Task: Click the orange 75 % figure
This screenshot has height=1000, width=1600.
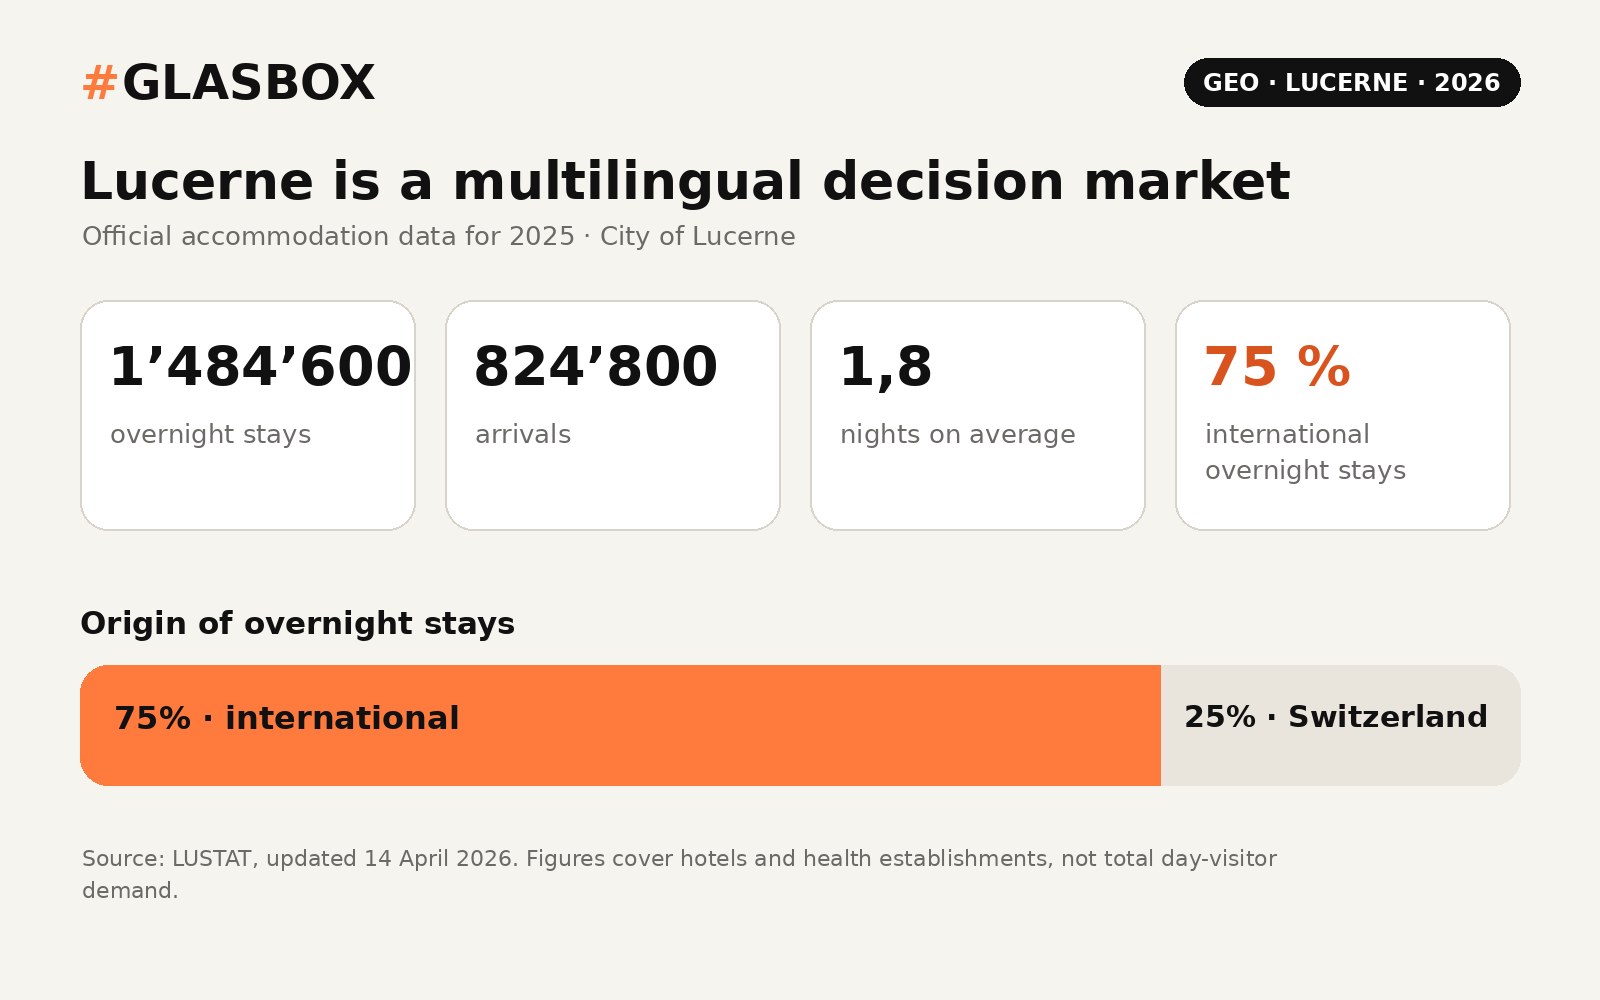Action: click(1278, 367)
